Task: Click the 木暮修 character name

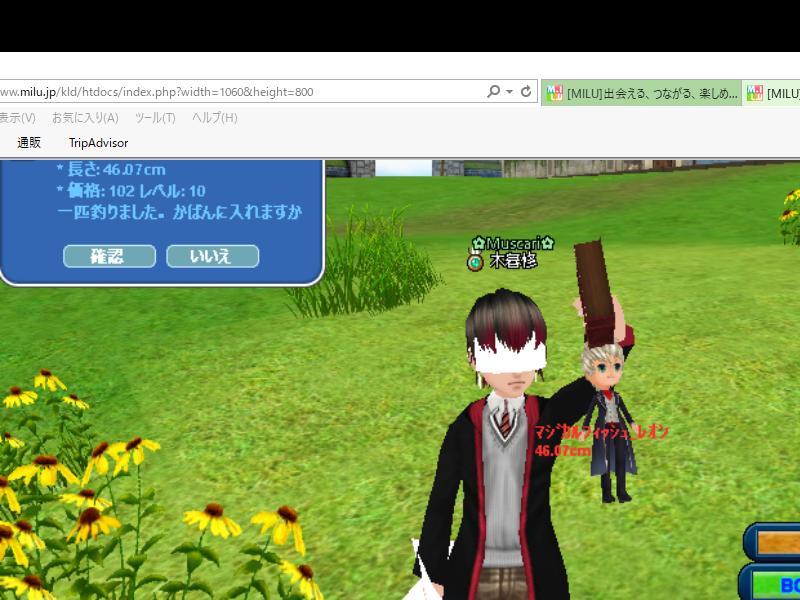Action: pos(513,261)
